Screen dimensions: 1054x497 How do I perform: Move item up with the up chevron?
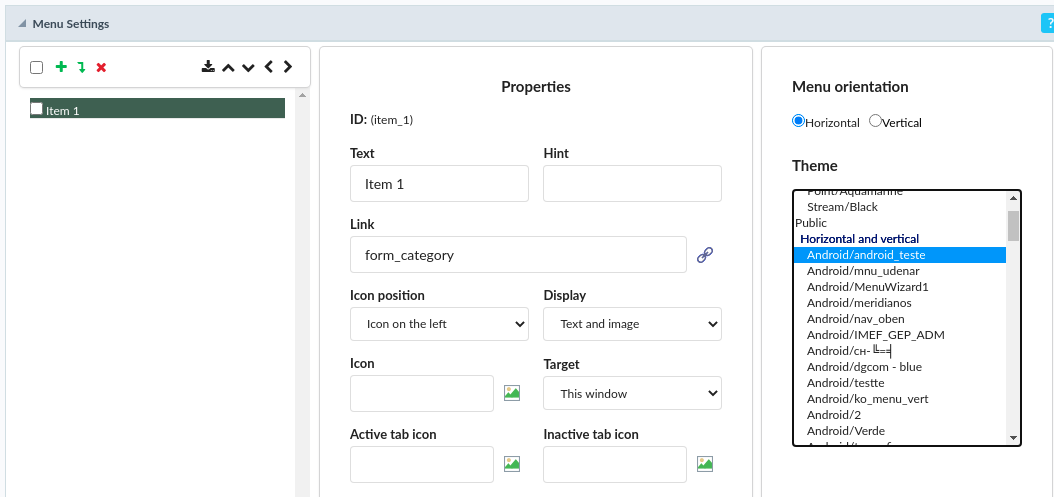click(228, 67)
